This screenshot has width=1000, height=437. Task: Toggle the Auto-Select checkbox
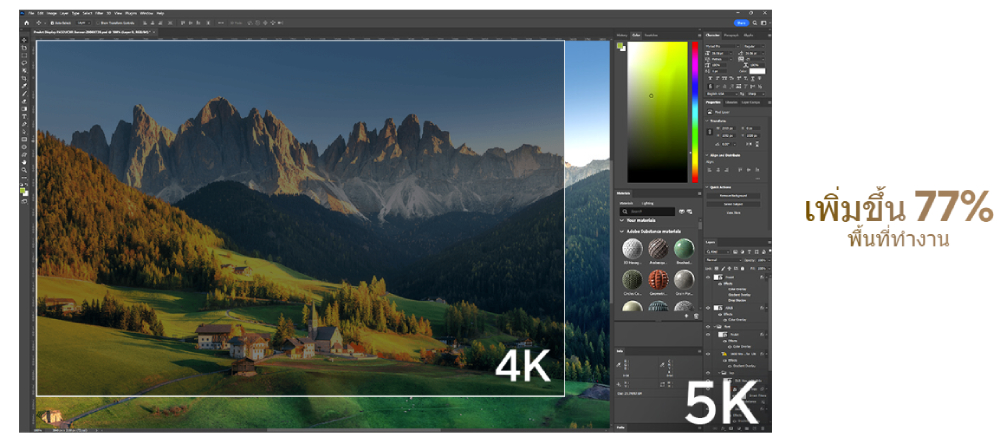click(x=52, y=23)
